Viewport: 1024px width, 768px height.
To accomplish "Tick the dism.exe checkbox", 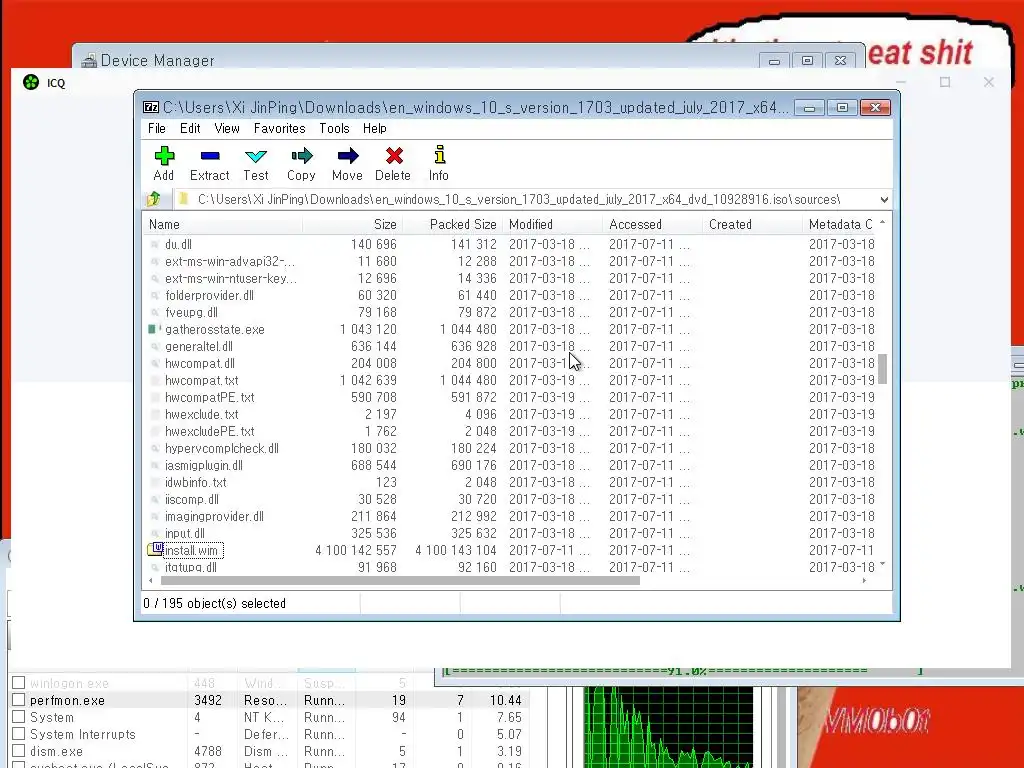I will click(19, 750).
